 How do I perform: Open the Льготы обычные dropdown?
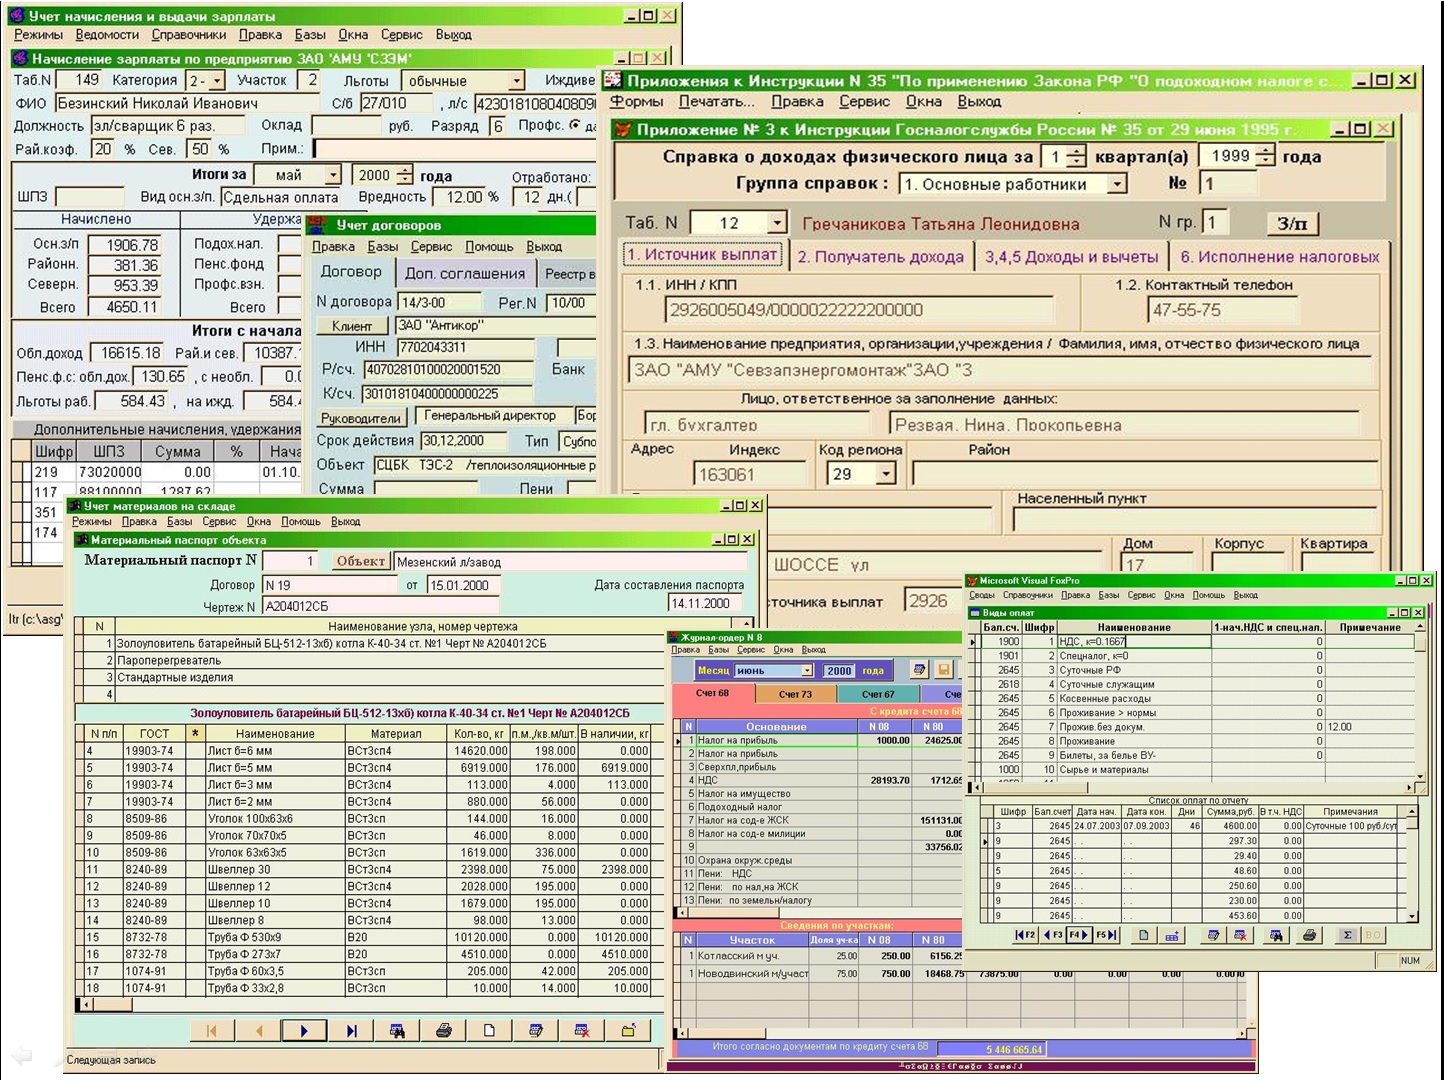pos(516,81)
